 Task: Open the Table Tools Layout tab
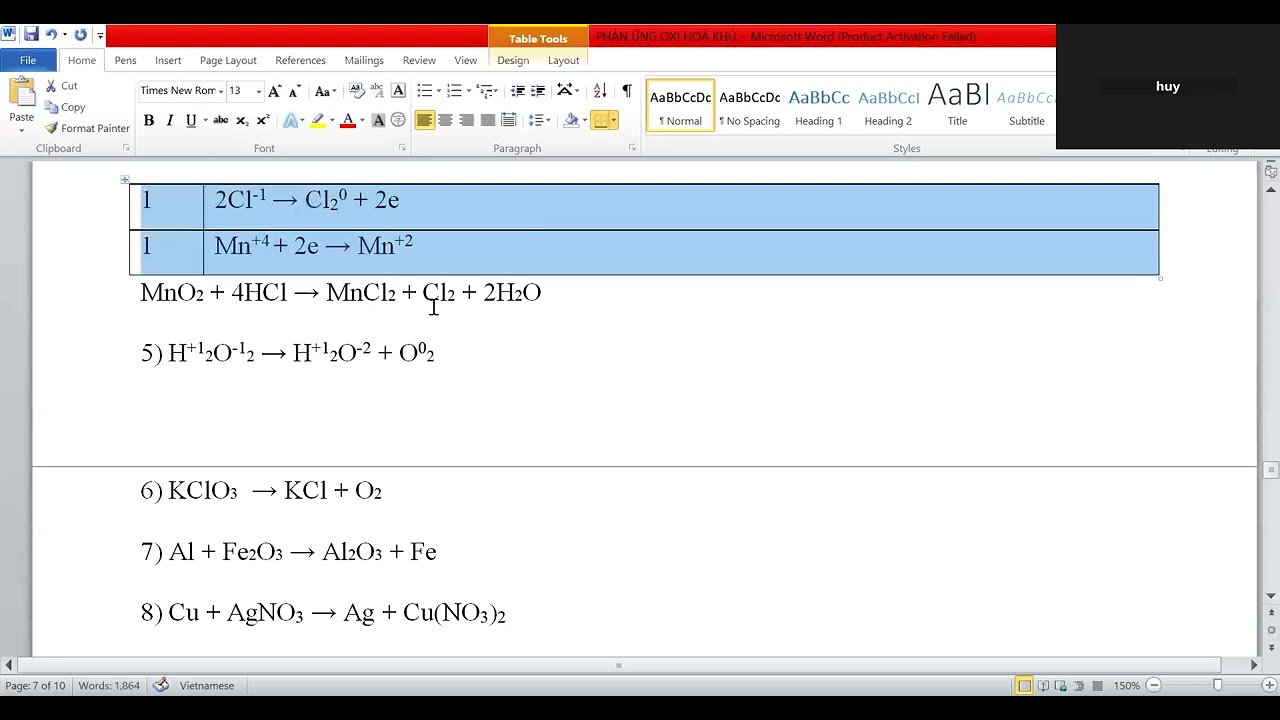click(563, 60)
